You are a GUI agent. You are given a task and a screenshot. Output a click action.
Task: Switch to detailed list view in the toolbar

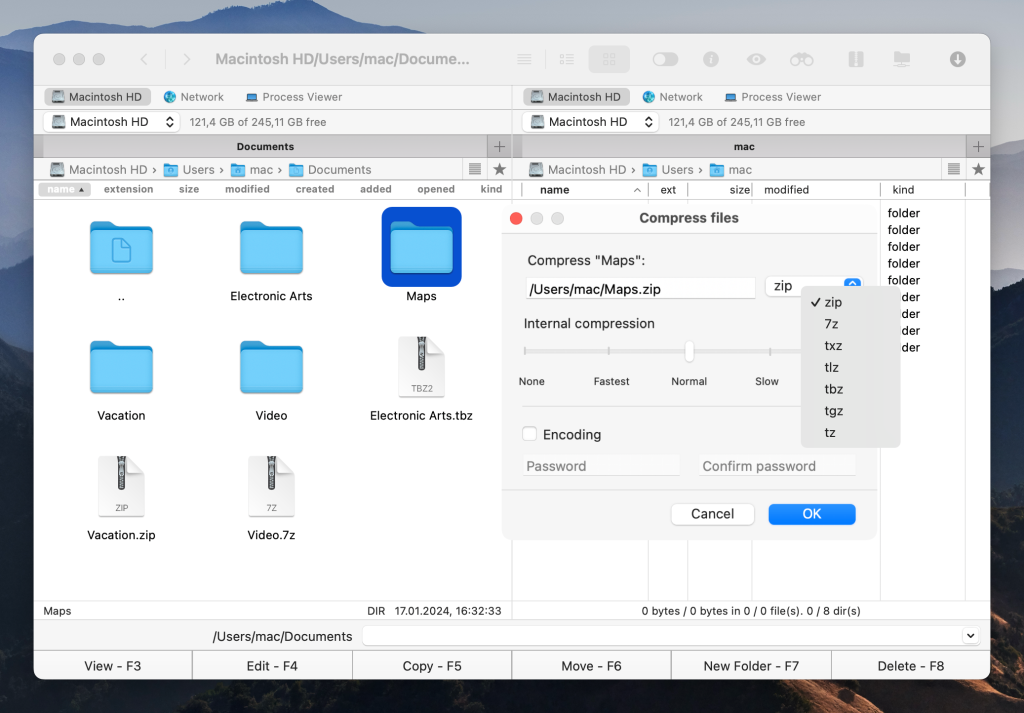(x=565, y=59)
